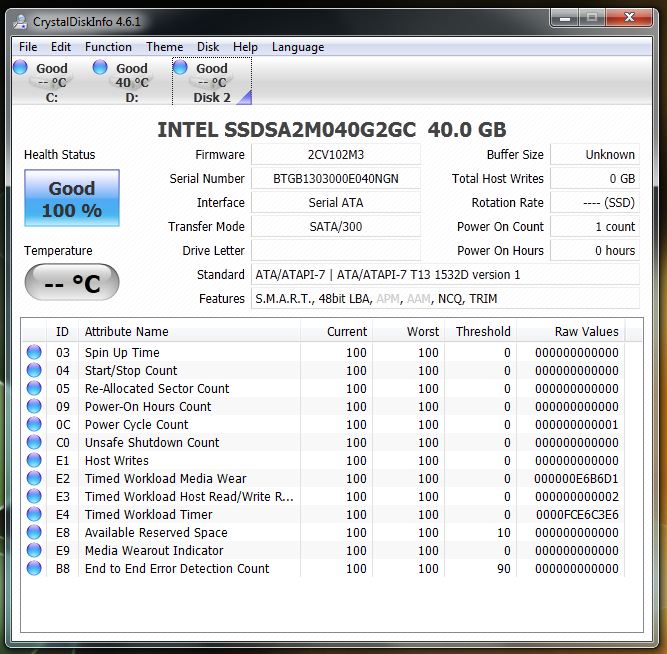Viewport: 667px width, 654px height.
Task: Click the status orb in Timed Workload Timer row
Action: click(x=34, y=514)
